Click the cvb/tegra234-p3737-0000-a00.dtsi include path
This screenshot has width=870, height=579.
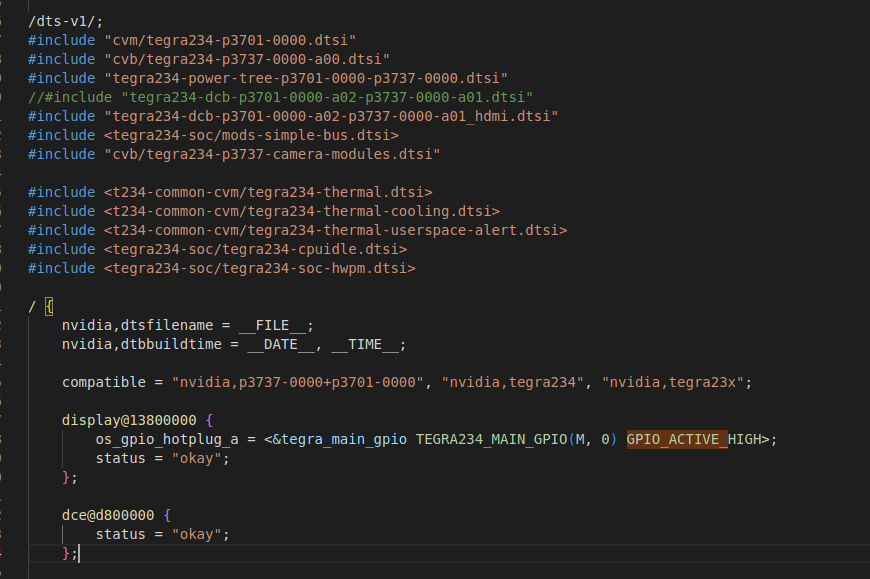(x=247, y=59)
